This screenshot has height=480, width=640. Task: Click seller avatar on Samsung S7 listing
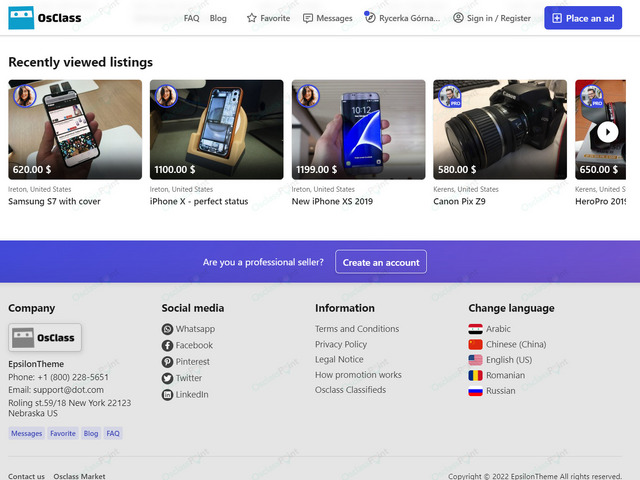click(x=25, y=96)
